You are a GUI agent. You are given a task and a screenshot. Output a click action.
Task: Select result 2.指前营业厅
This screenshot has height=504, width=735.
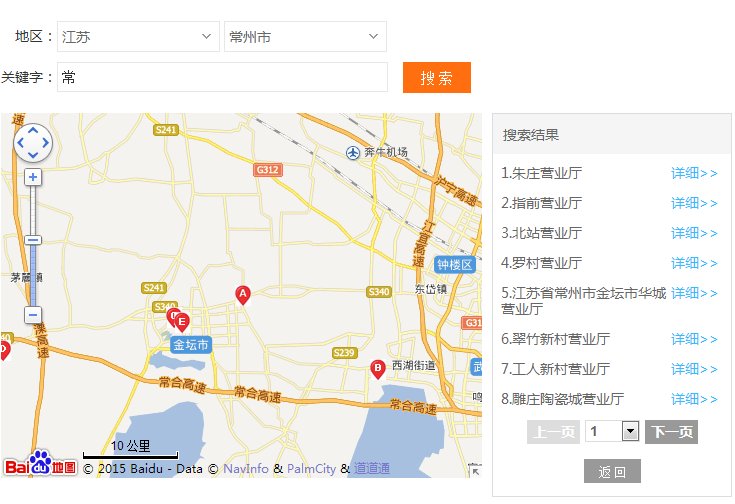click(x=541, y=203)
